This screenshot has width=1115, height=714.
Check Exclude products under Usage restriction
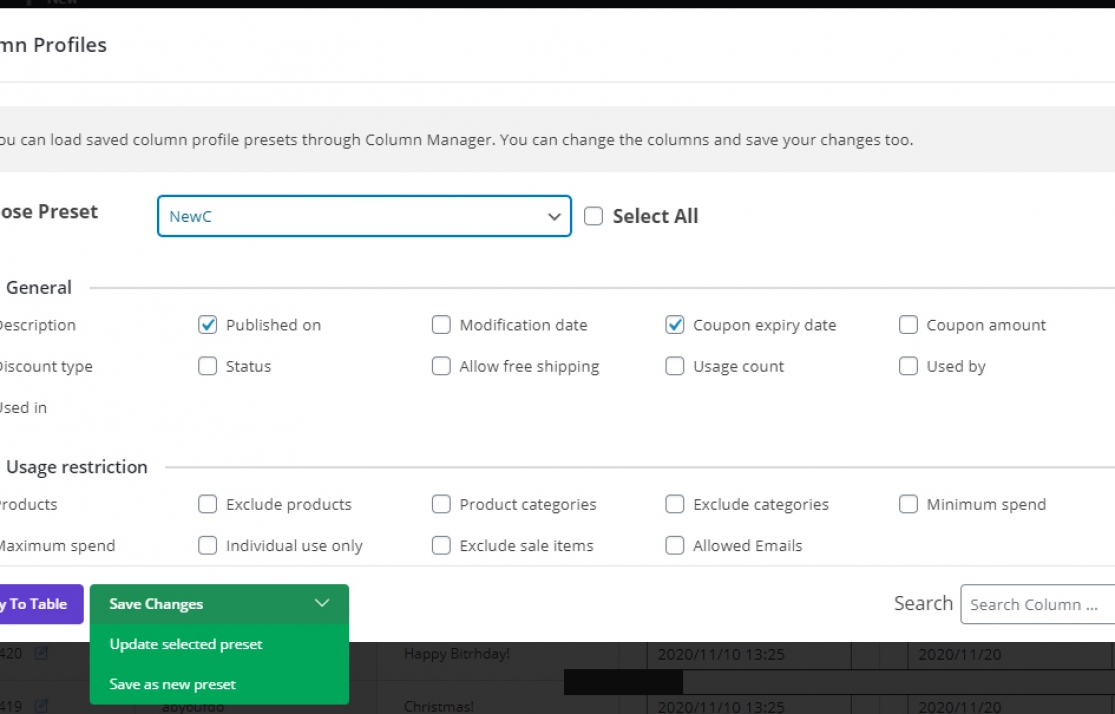tap(208, 504)
